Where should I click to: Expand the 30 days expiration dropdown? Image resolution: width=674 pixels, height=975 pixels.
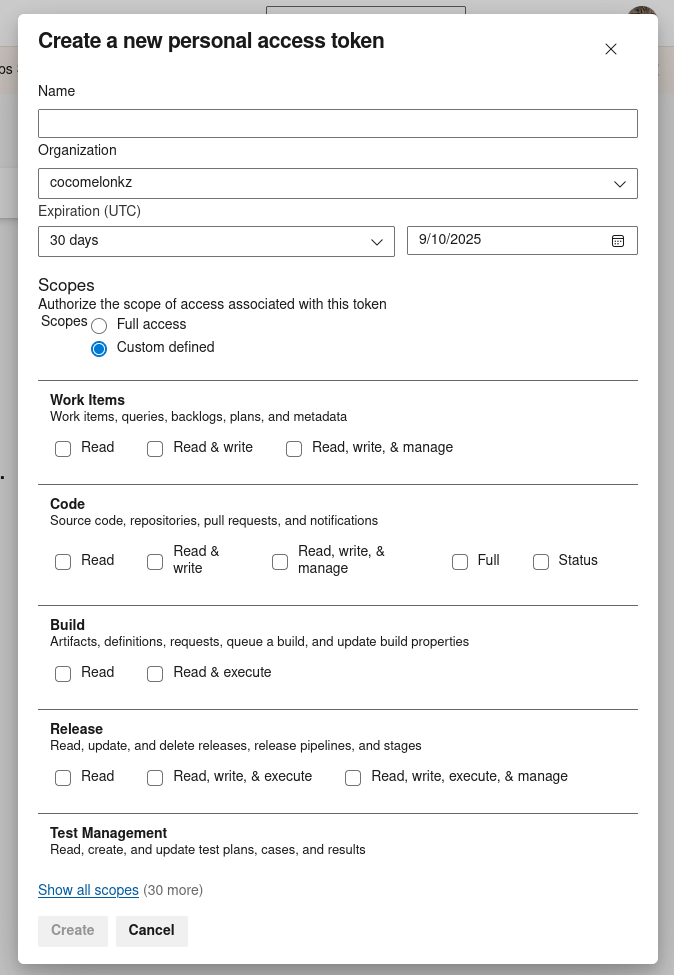click(x=216, y=241)
